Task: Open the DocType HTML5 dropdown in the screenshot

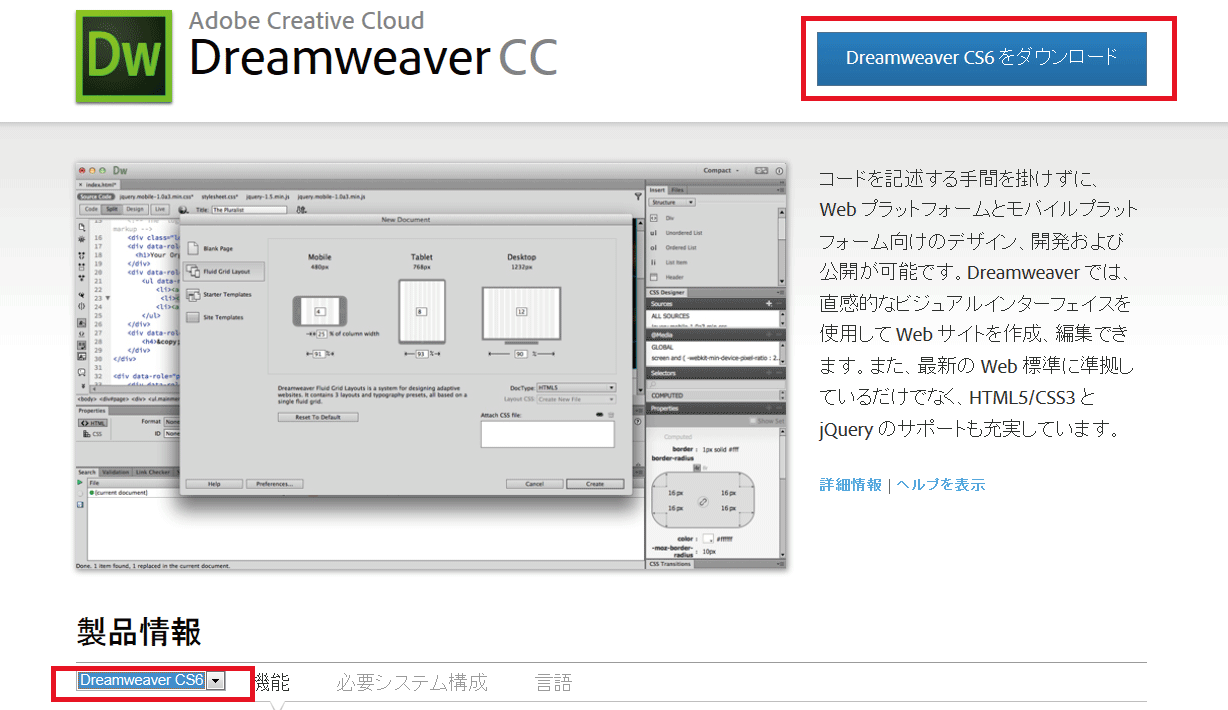Action: (x=576, y=387)
